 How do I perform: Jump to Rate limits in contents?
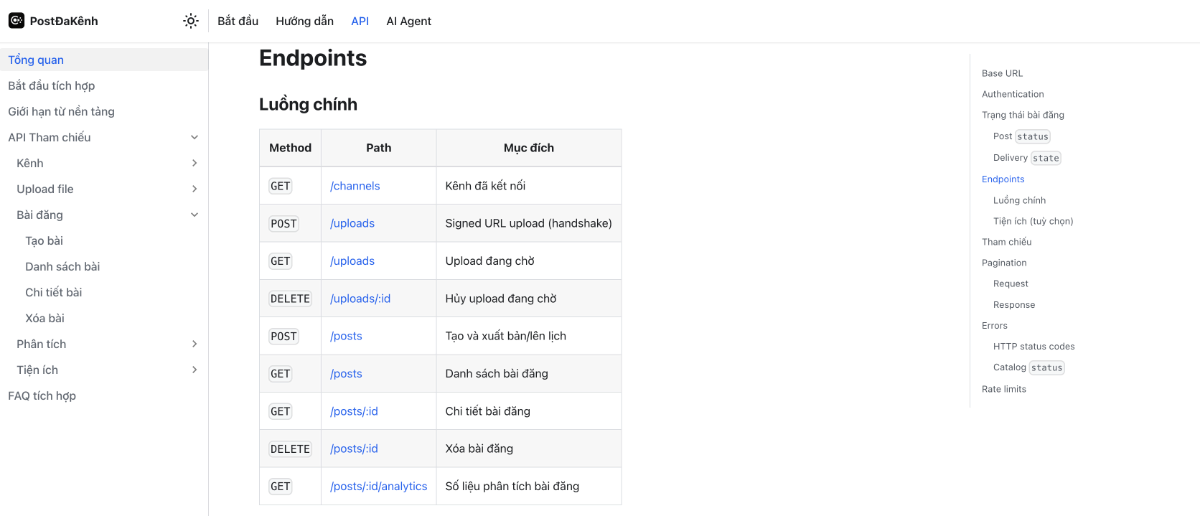pyautogui.click(x=1004, y=389)
